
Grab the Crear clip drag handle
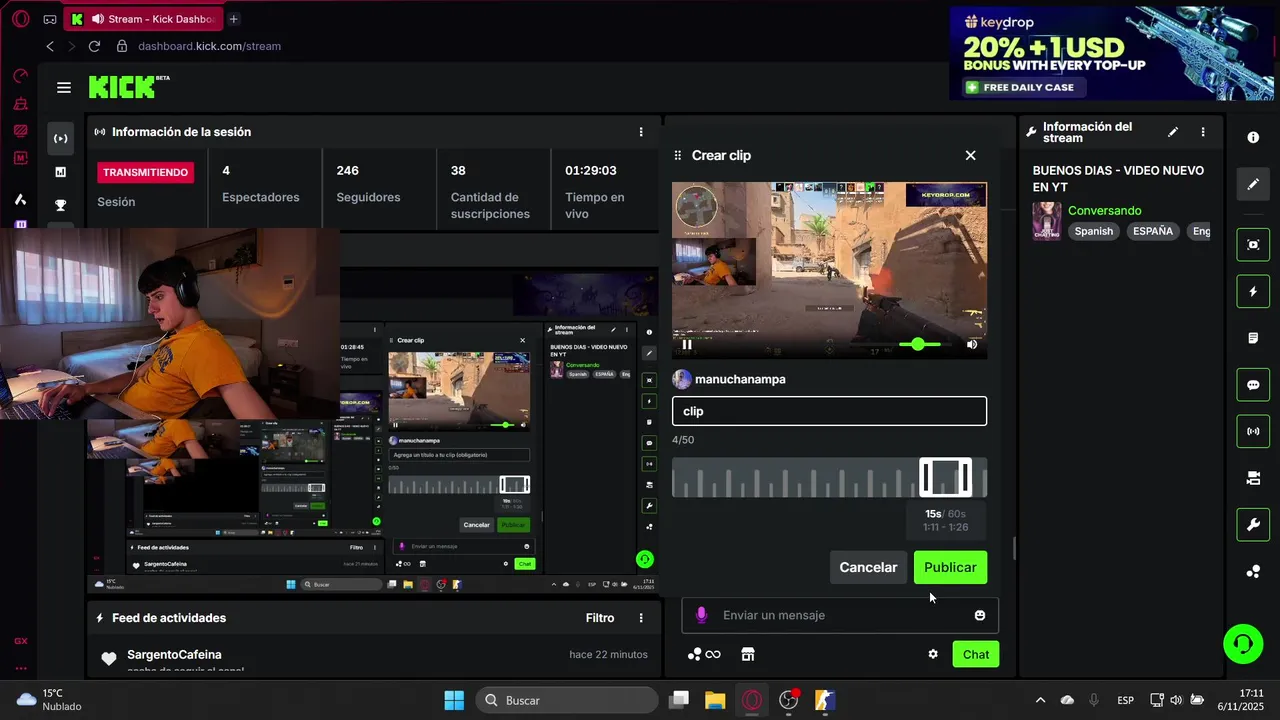point(678,155)
